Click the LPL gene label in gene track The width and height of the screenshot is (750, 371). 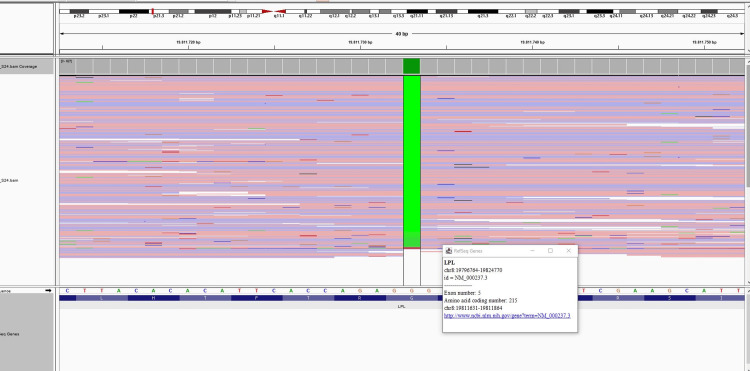pos(401,306)
